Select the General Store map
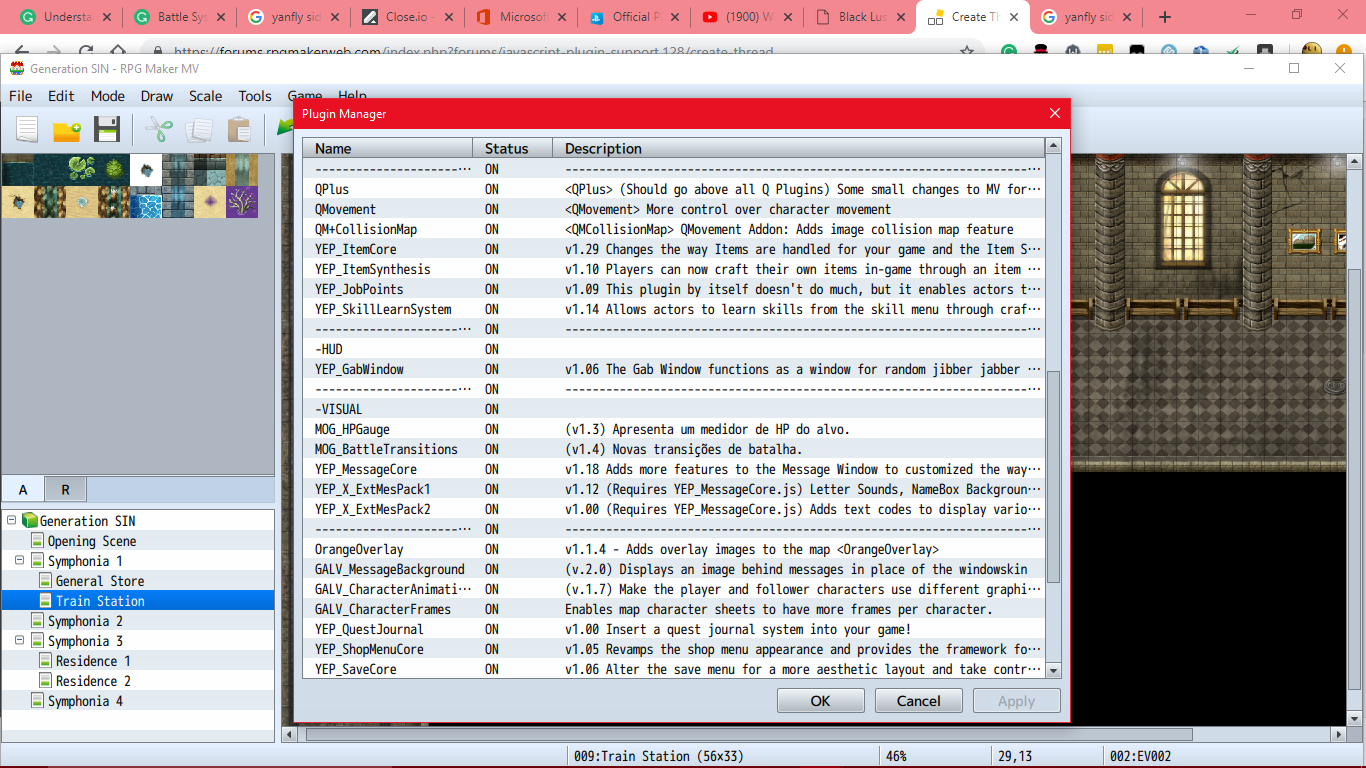The width and height of the screenshot is (1366, 768). coord(100,581)
